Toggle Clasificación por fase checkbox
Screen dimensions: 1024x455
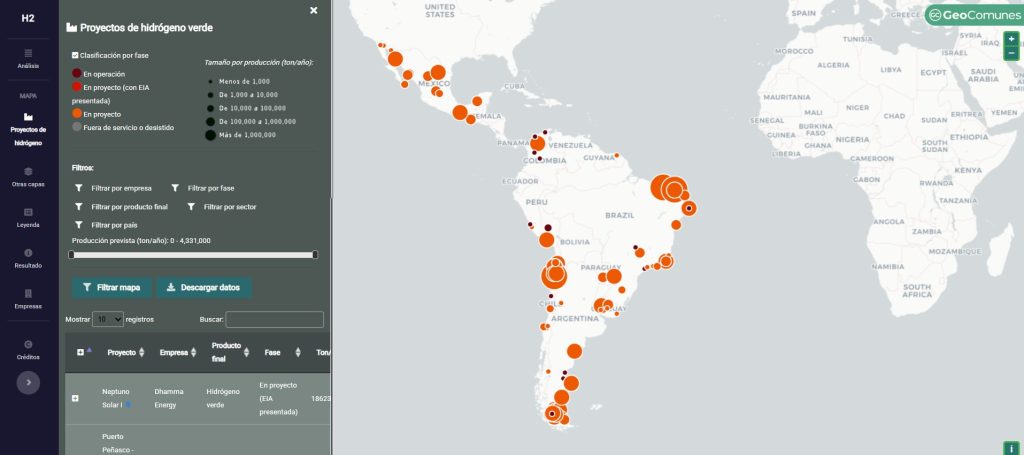(x=75, y=55)
